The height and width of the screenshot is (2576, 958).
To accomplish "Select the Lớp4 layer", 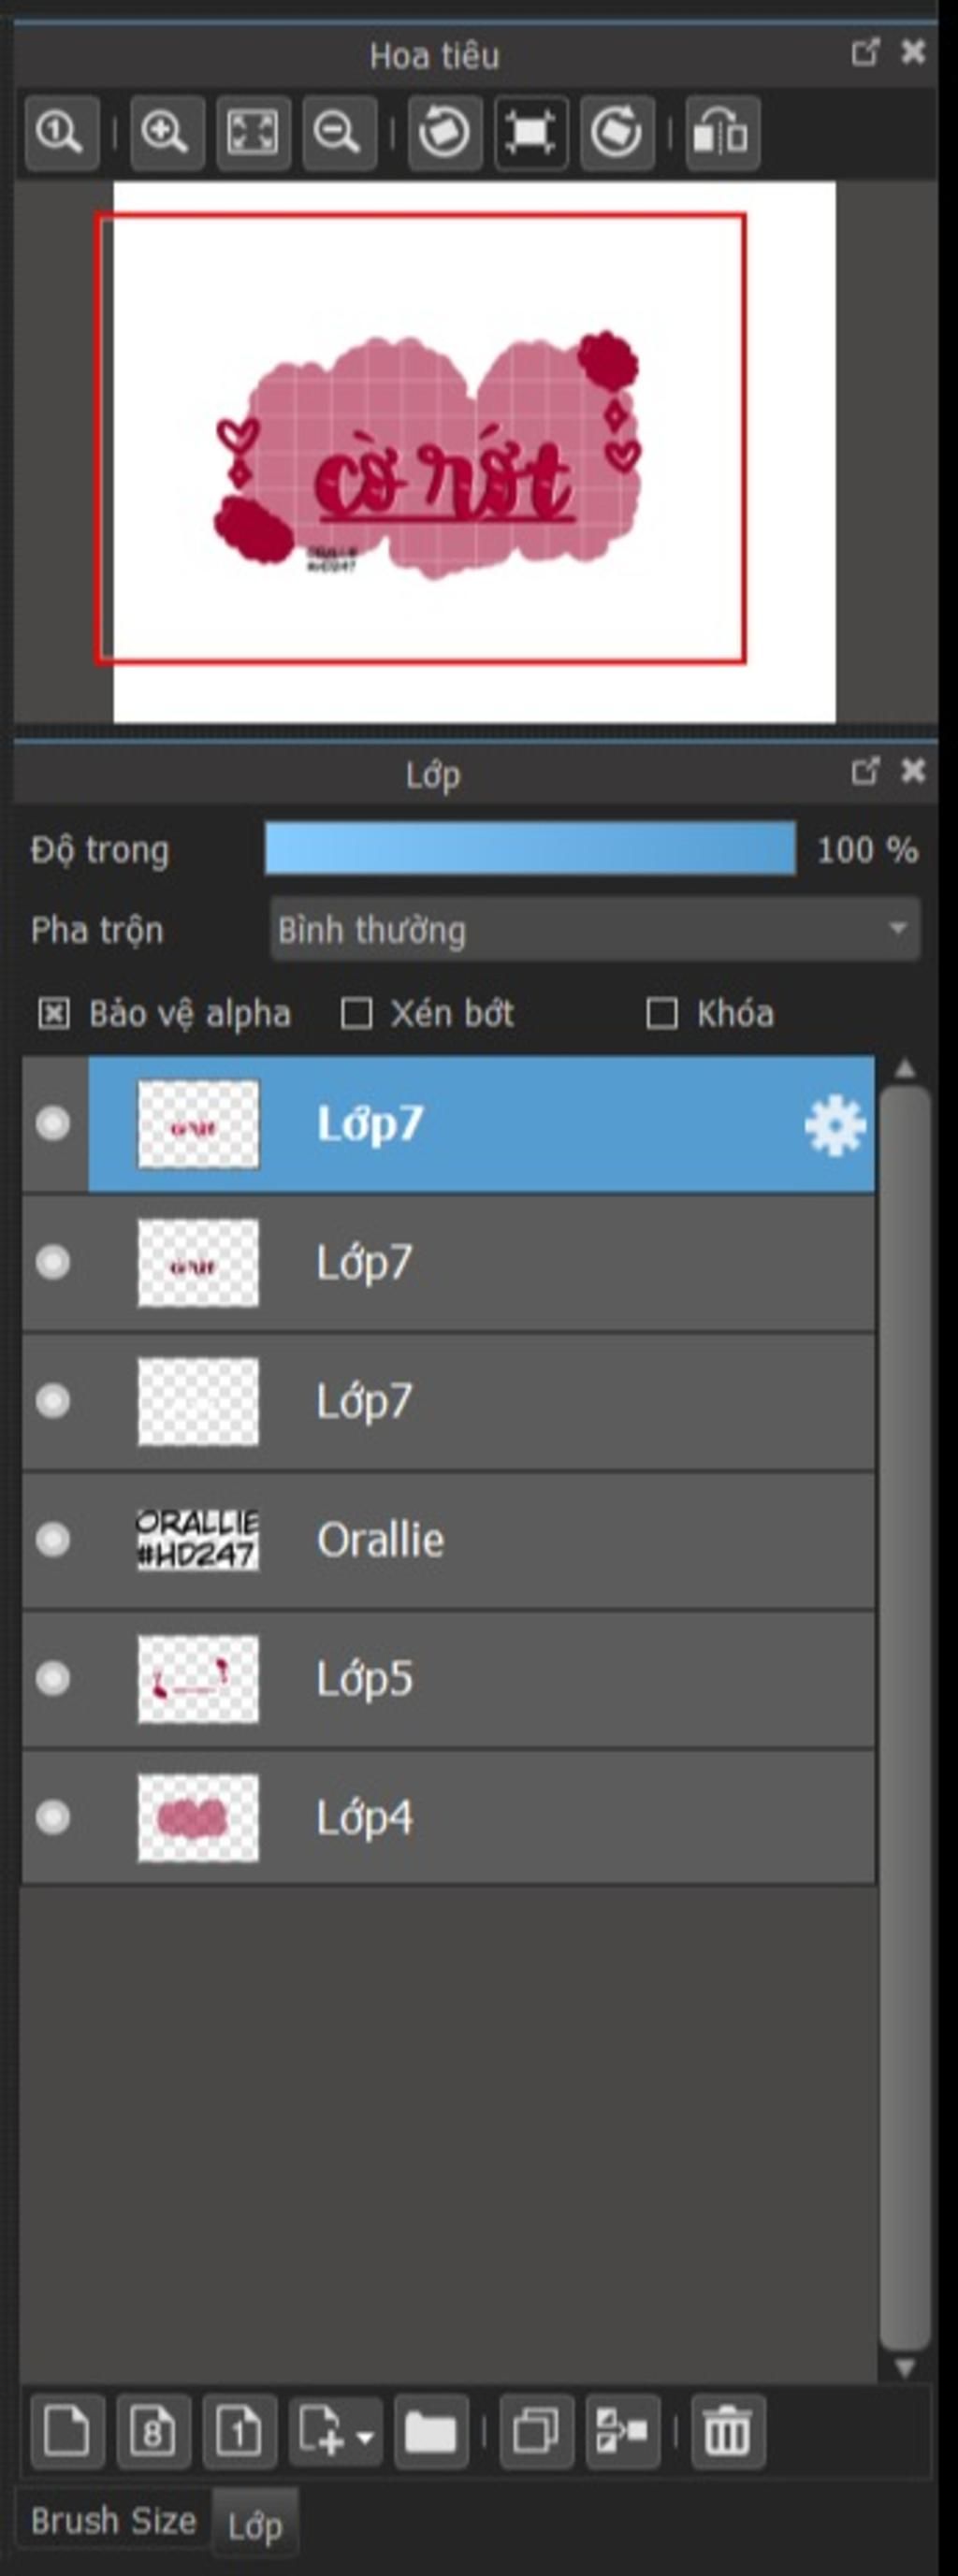I will (448, 1817).
